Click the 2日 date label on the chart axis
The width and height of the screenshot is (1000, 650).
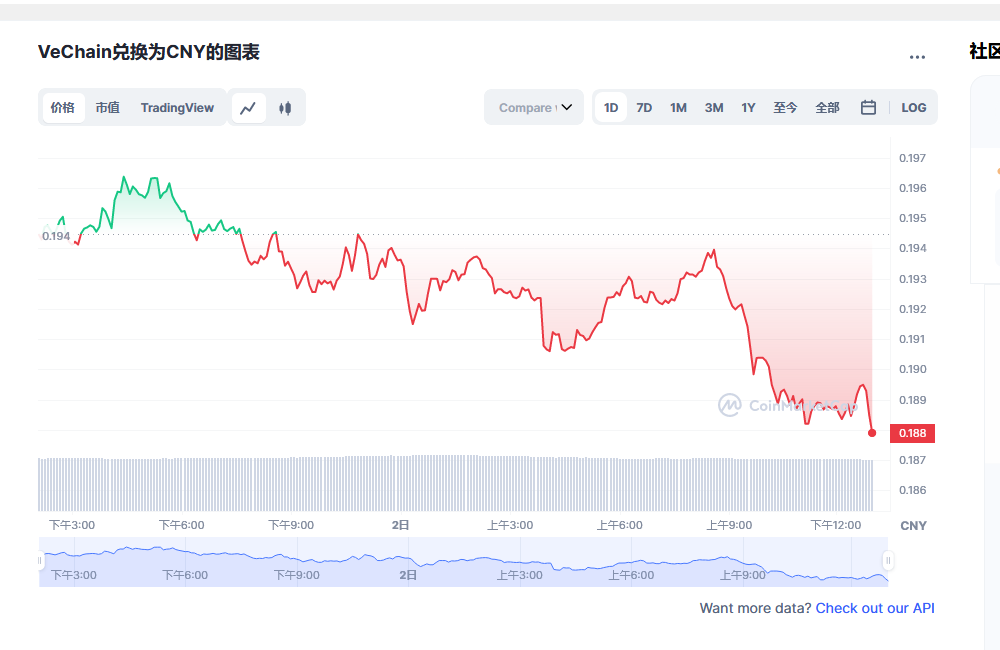click(x=401, y=525)
